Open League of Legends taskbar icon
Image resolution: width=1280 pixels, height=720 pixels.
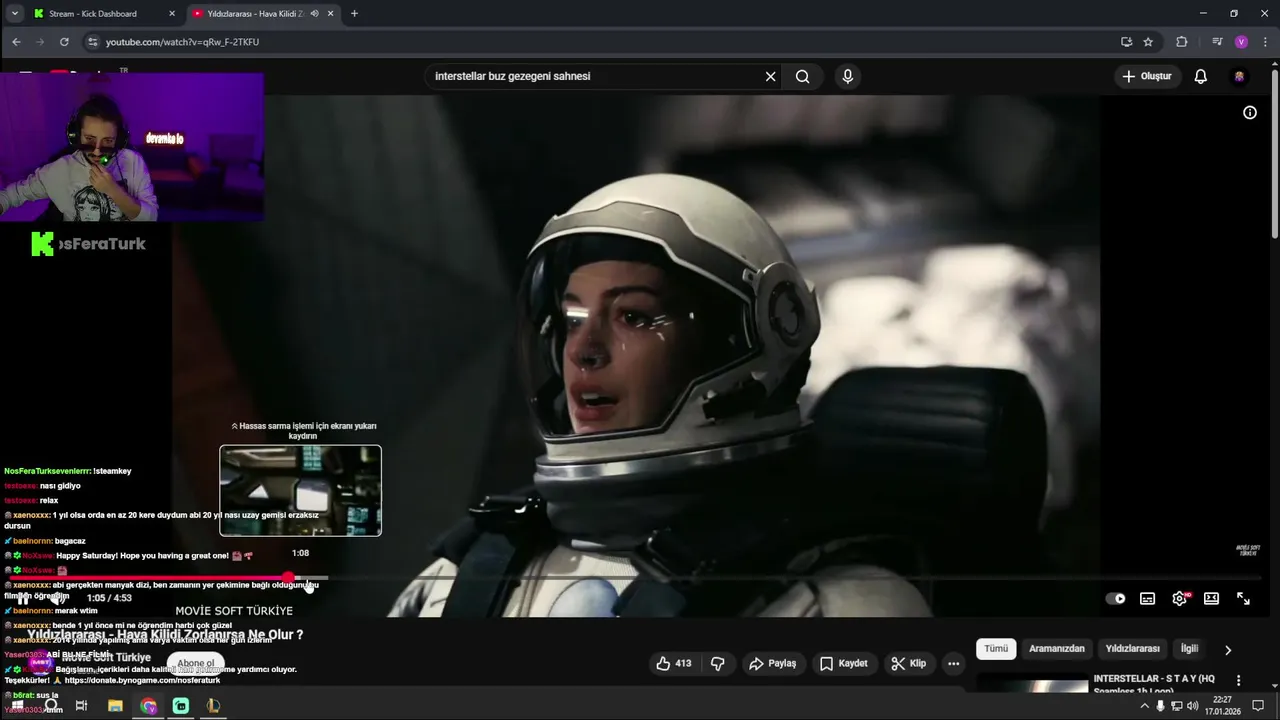pyautogui.click(x=213, y=705)
